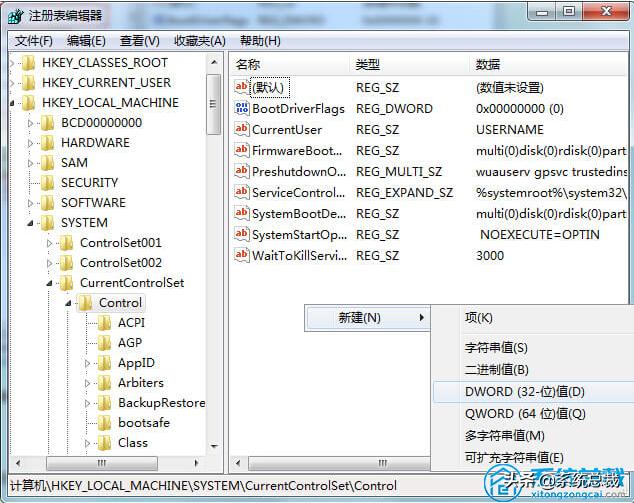Choose DWORD (32-位)值(D) from submenu
634x503 pixels.
[533, 392]
